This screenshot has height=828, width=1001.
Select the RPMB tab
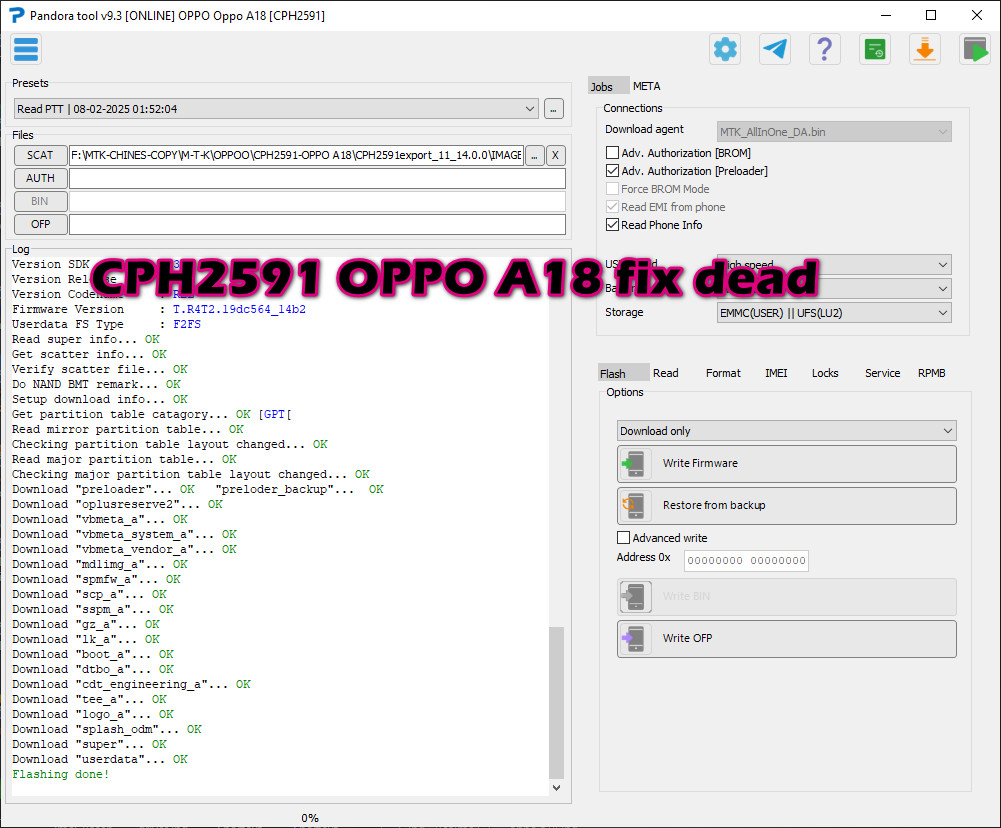pyautogui.click(x=931, y=373)
